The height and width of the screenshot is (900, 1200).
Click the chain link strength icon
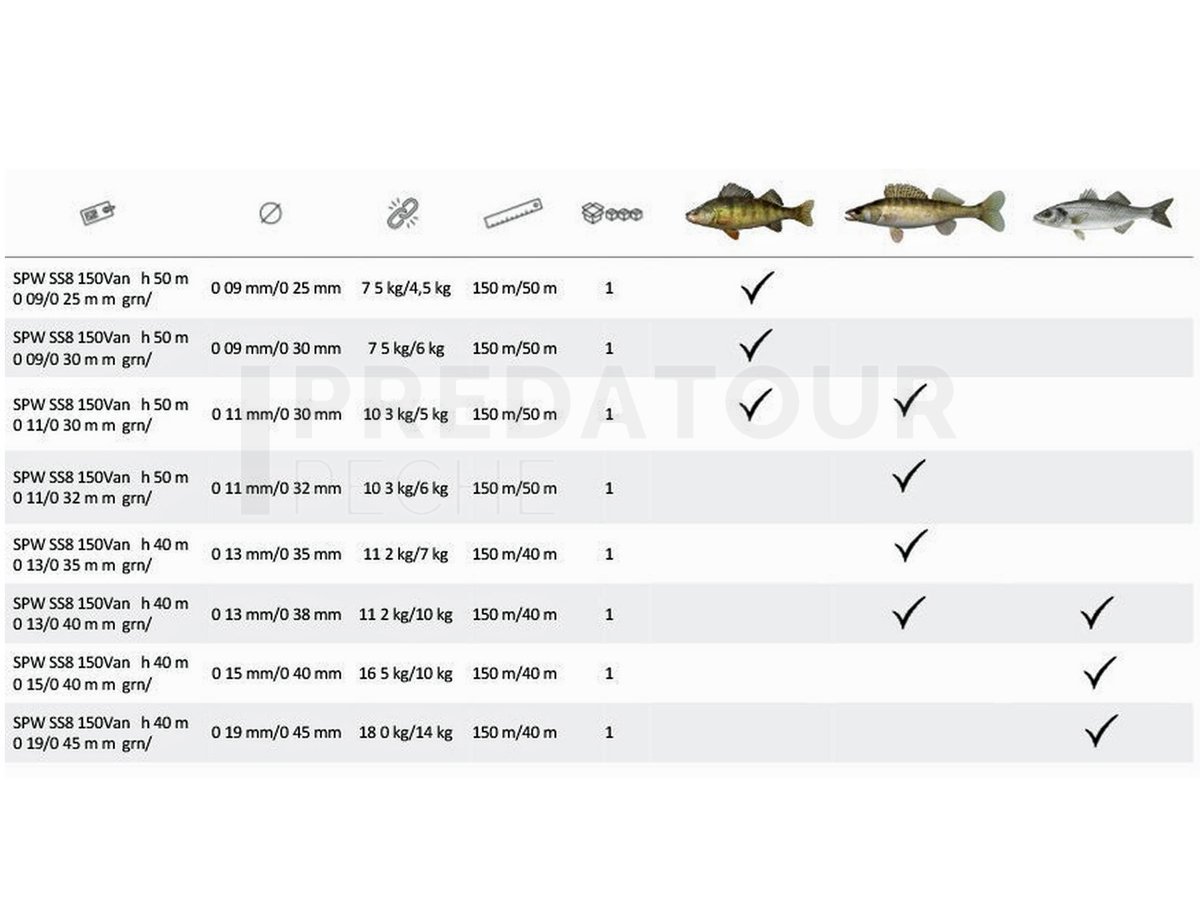[403, 212]
